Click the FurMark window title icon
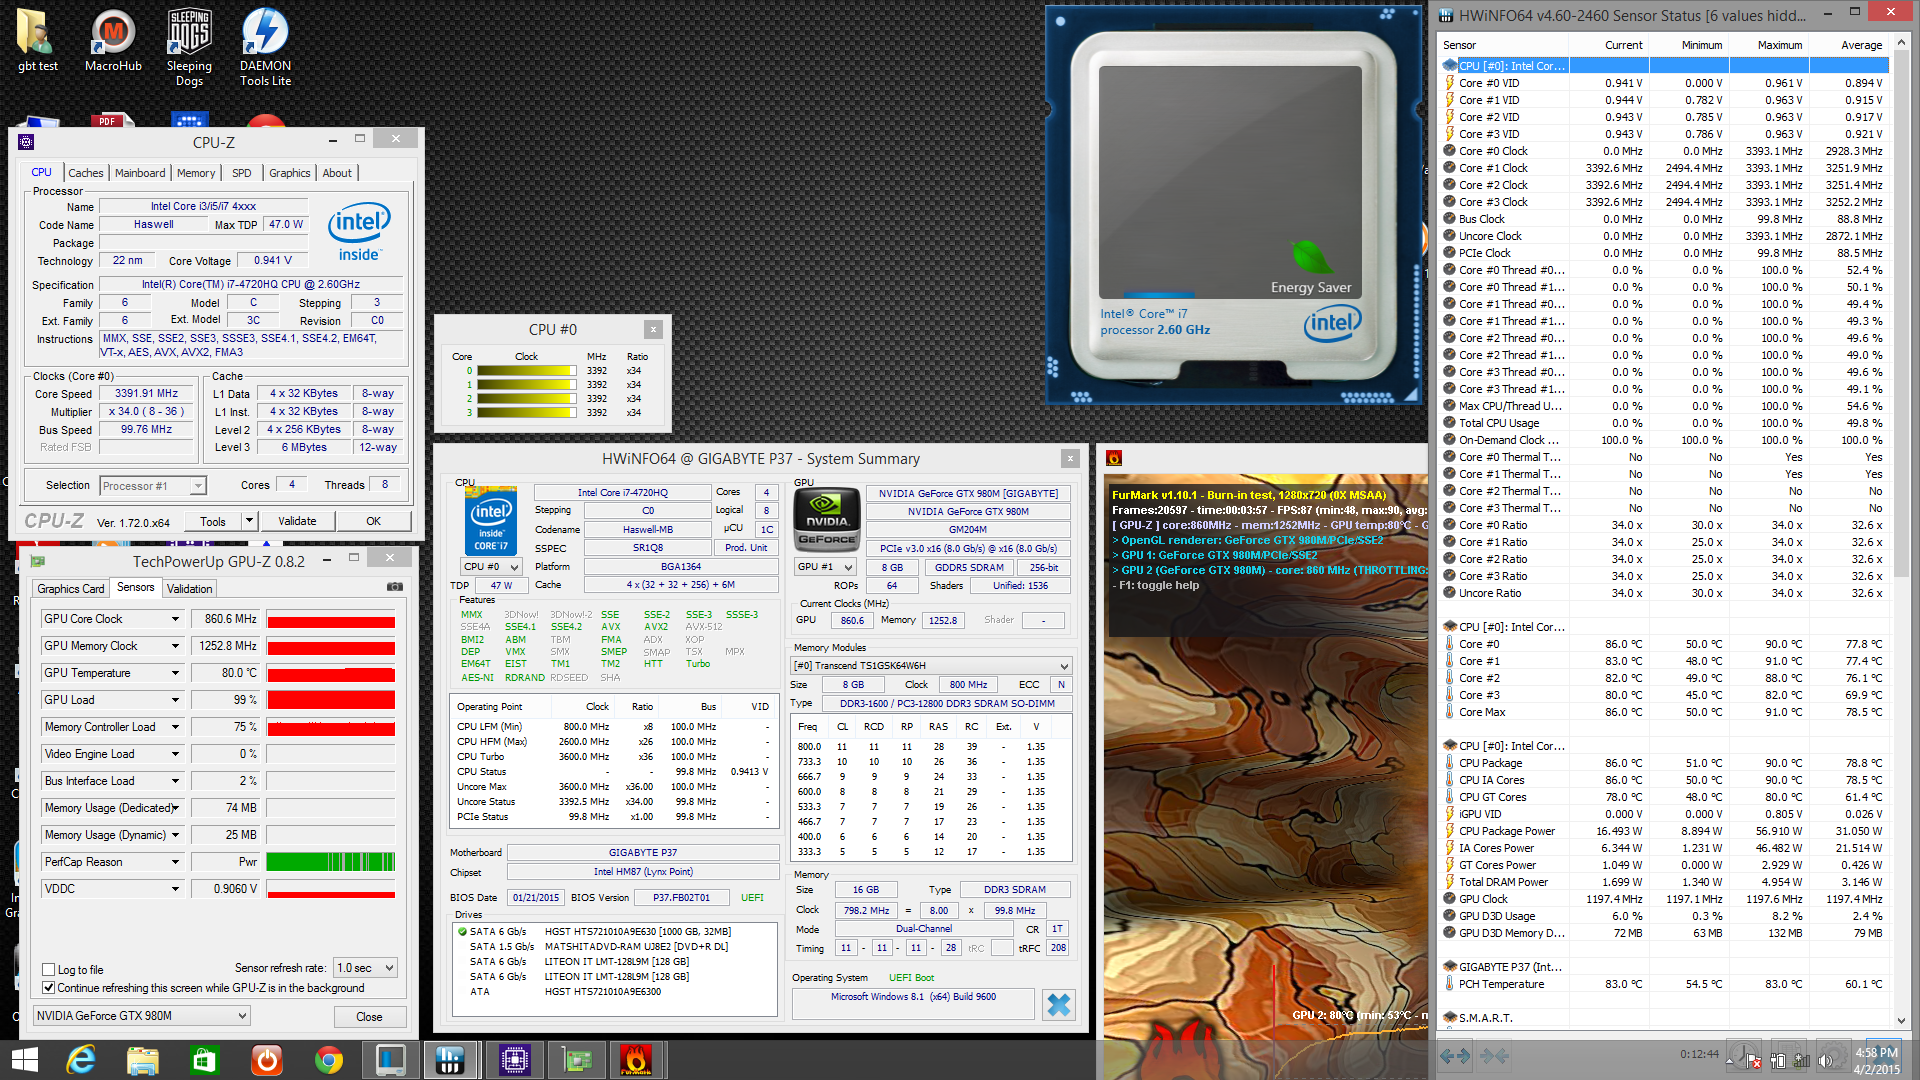 1114,458
